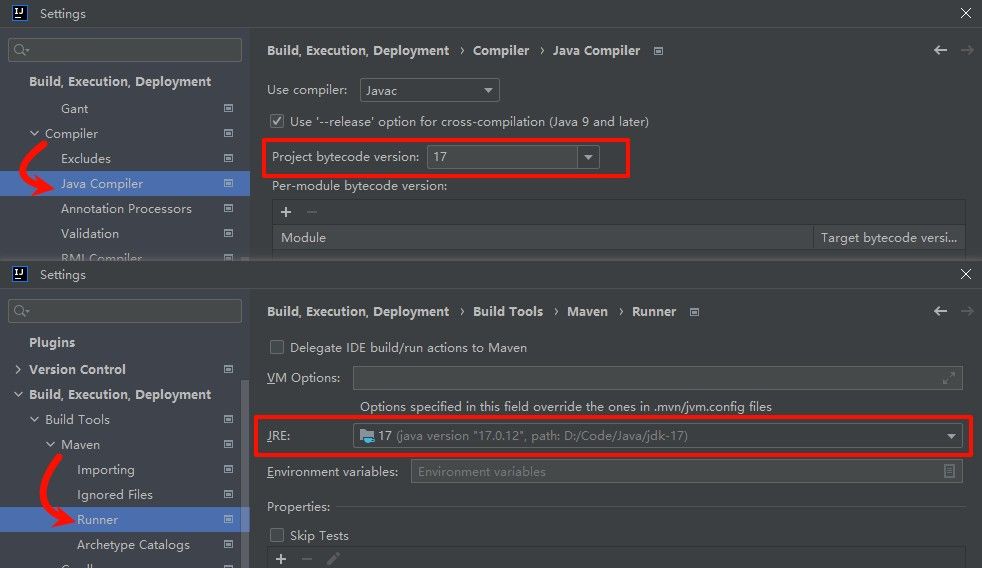Click project-level icon beside Compiler
This screenshot has height=568, width=982.
click(x=229, y=133)
